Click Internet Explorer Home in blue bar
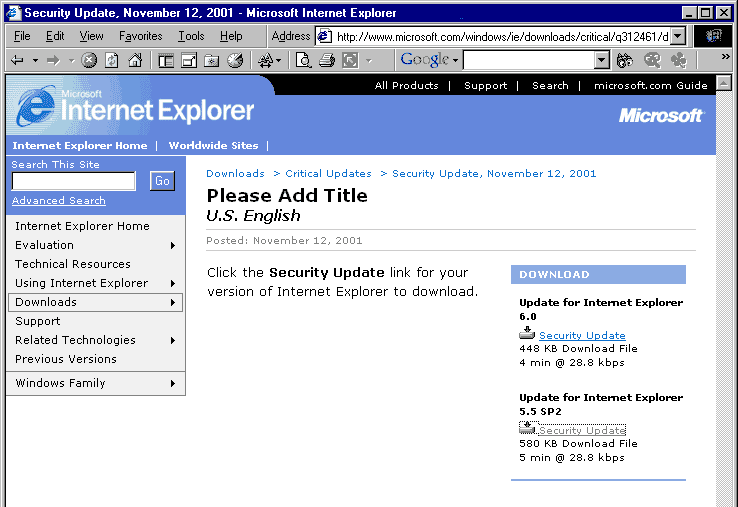 80,145
